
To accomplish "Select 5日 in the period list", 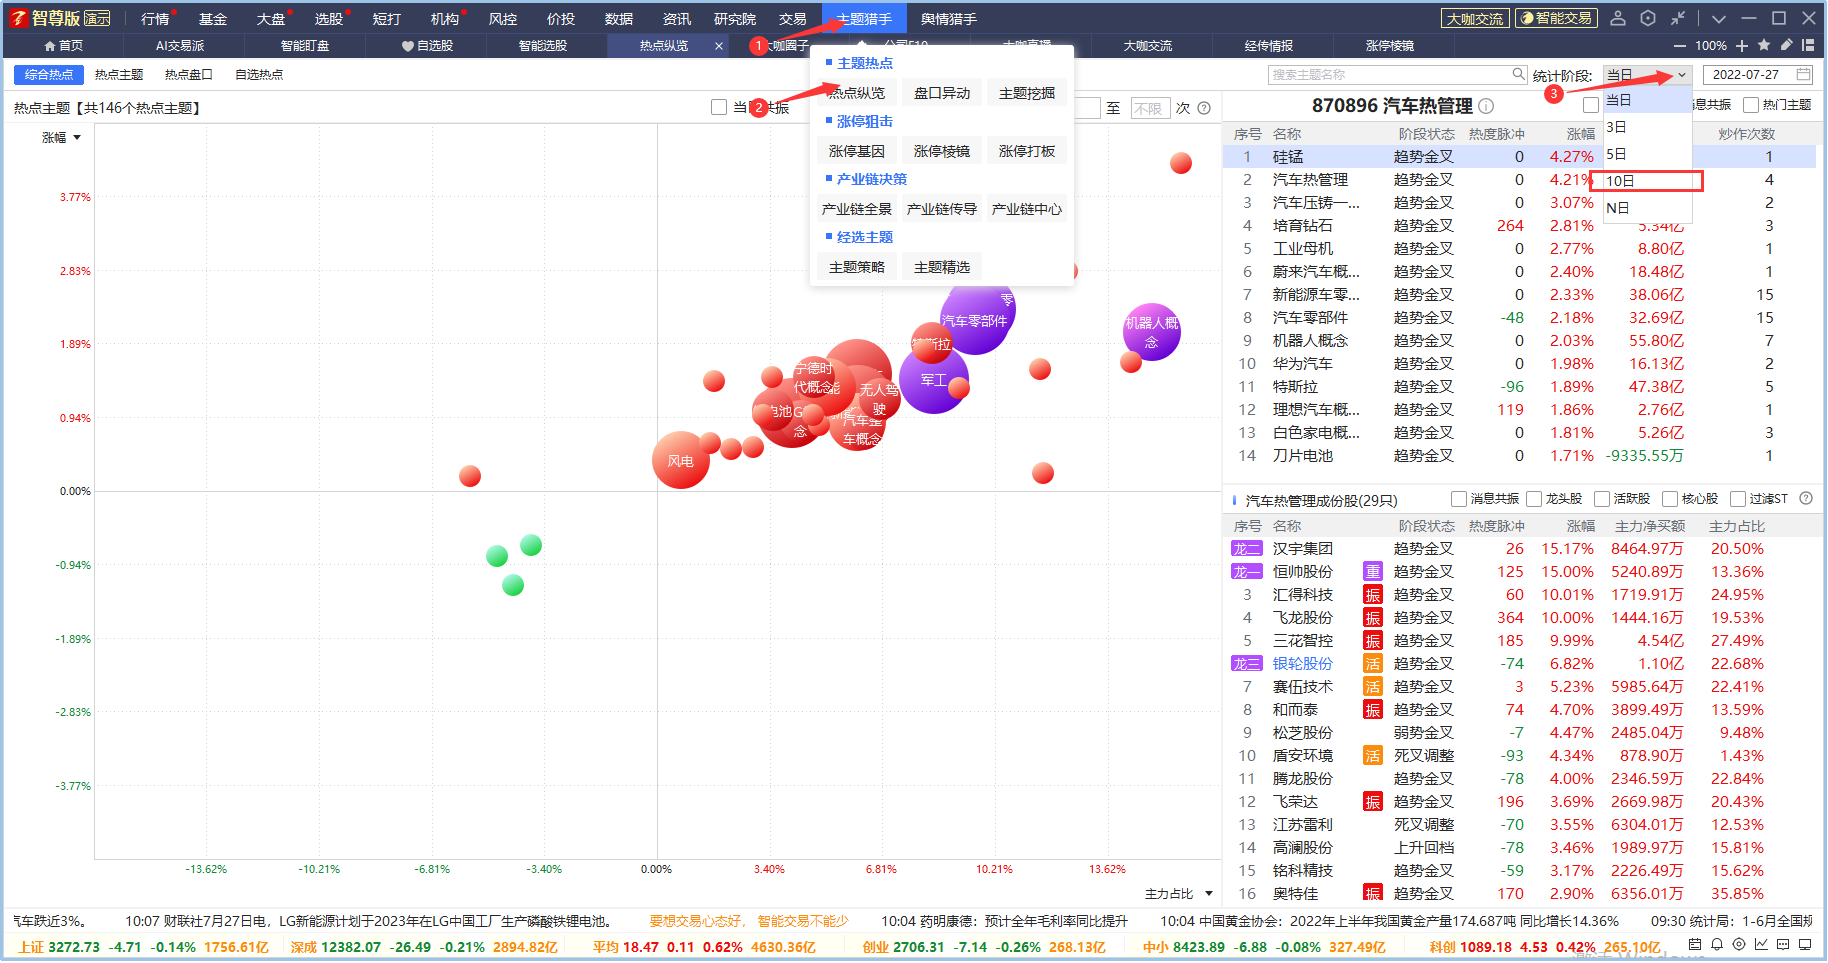I will (1647, 154).
